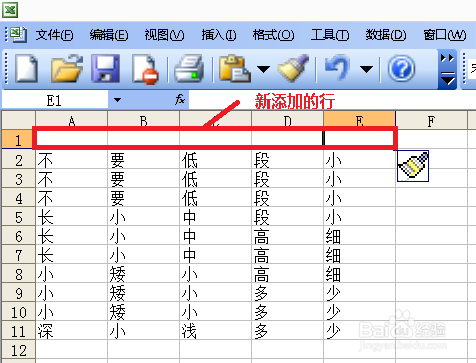This screenshot has width=476, height=363.
Task: Expand the Undo history dropdown arrow
Action: [x=366, y=69]
